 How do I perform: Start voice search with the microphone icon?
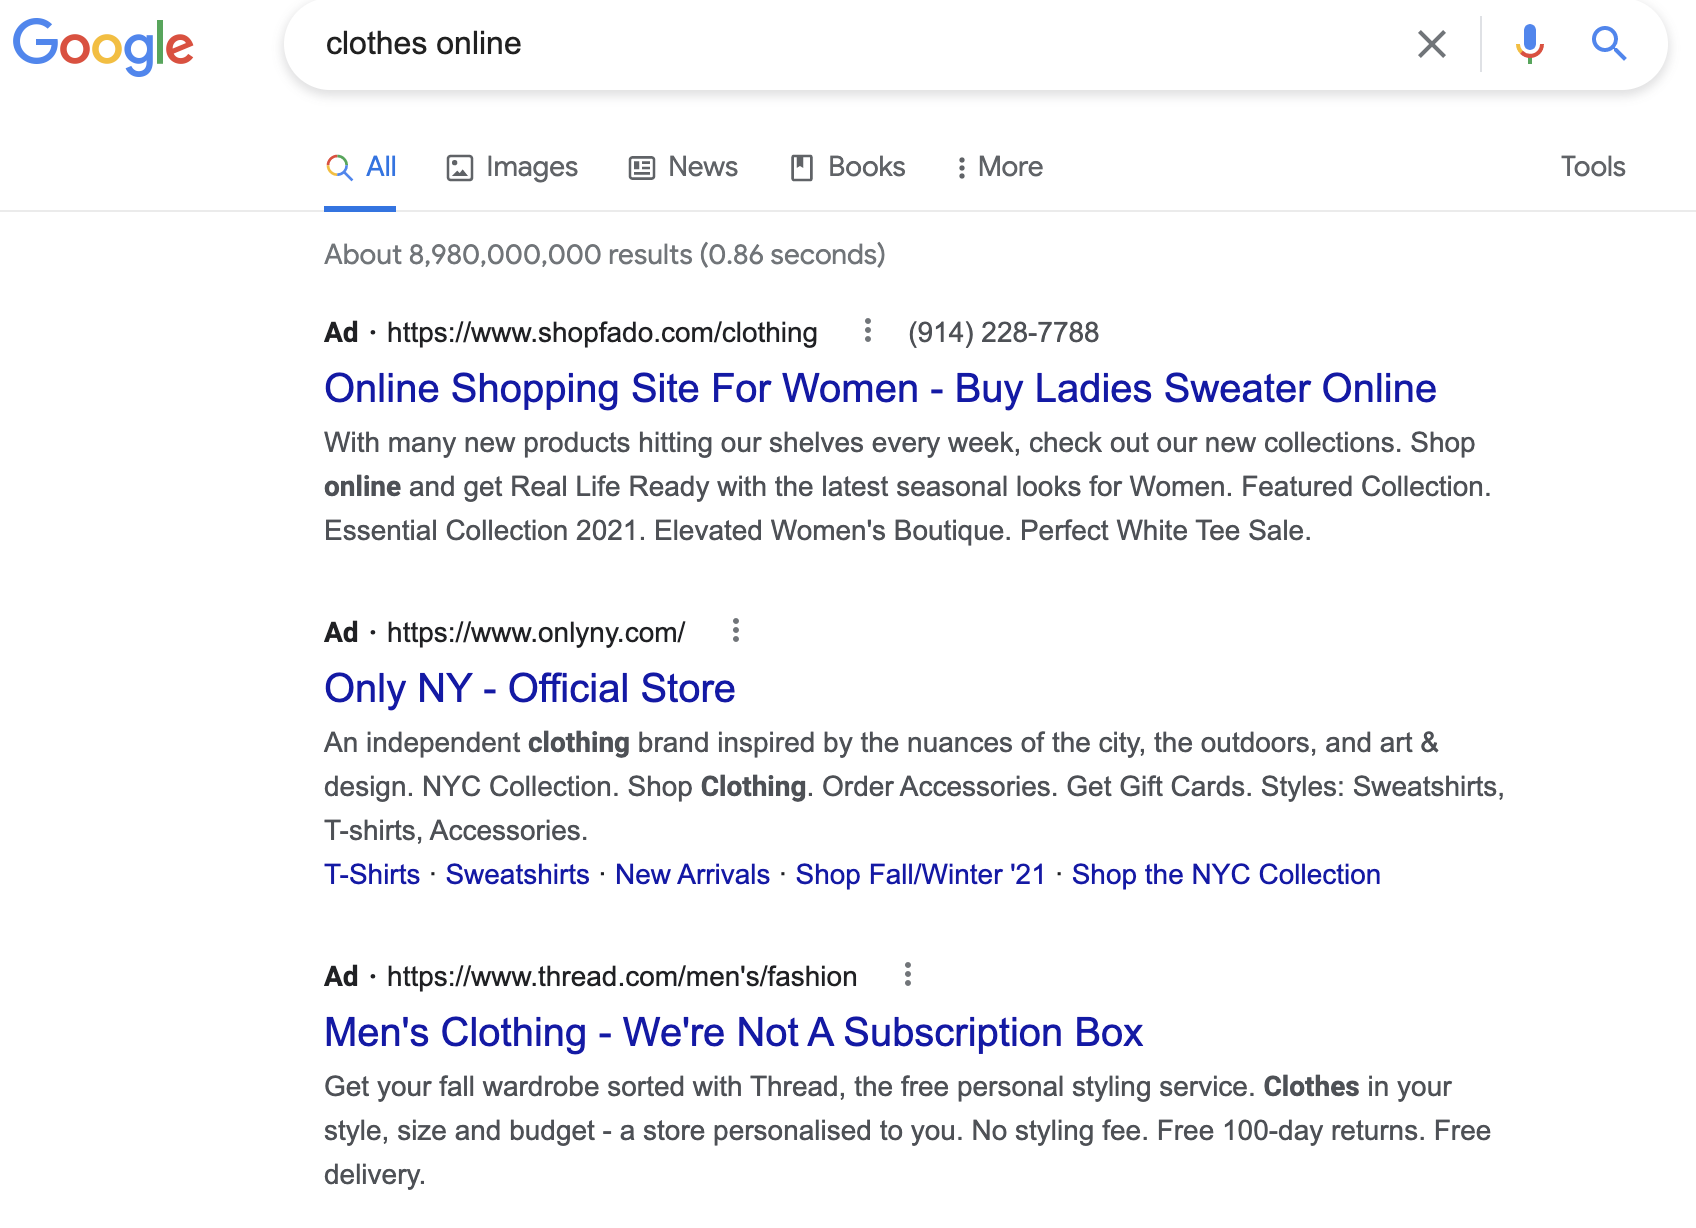(1529, 44)
